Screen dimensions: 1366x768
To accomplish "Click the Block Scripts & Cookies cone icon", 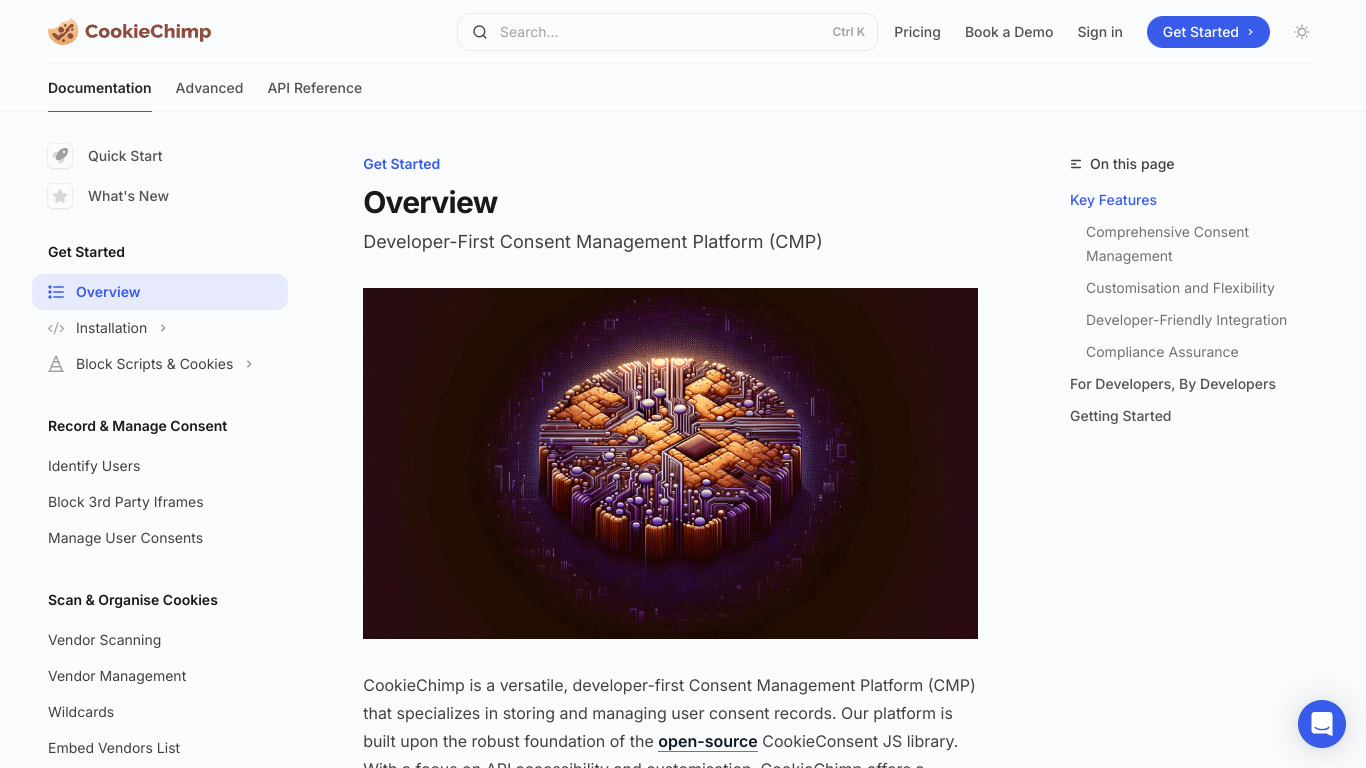I will [x=56, y=364].
